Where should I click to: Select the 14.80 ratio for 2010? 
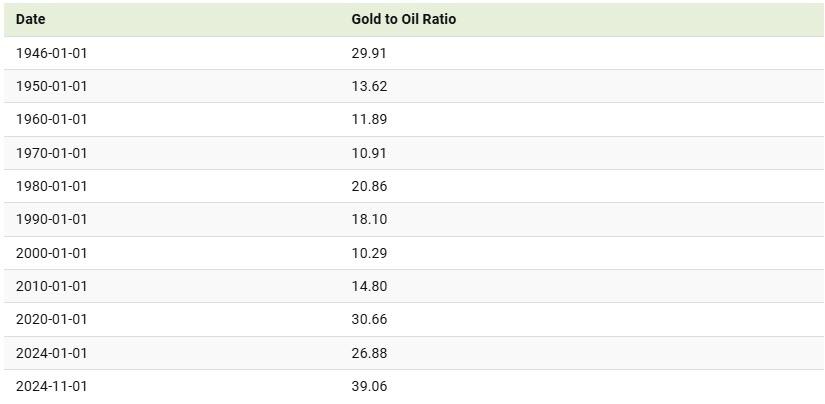[369, 286]
